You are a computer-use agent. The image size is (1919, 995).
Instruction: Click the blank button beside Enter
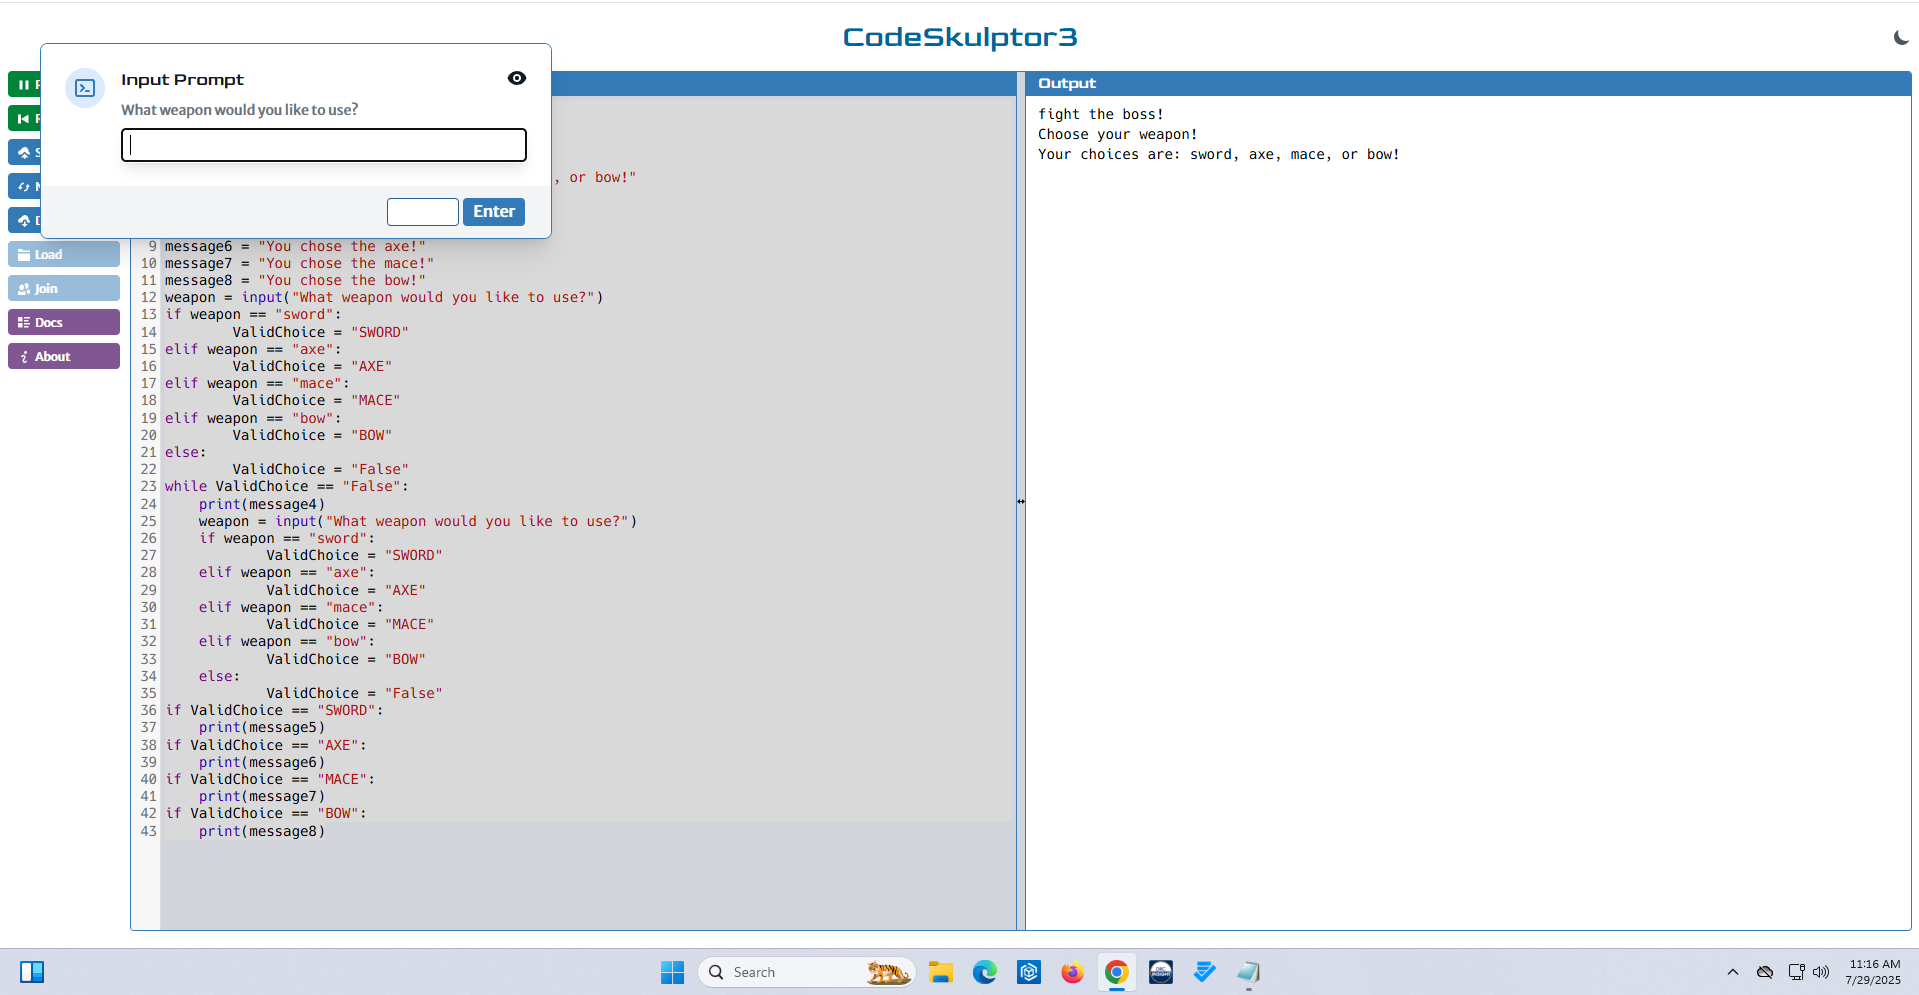[423, 212]
